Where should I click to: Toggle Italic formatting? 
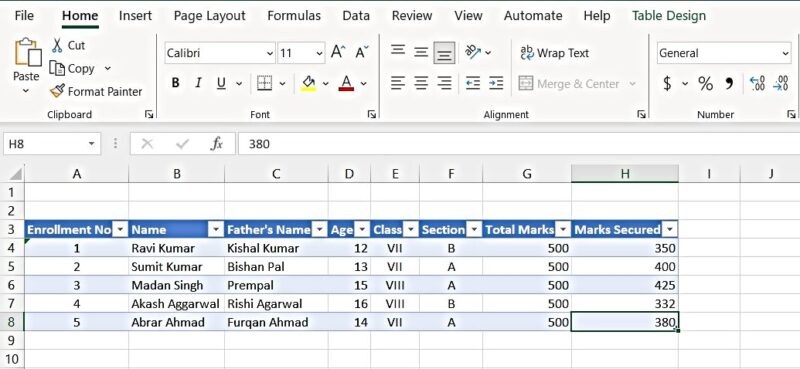198,83
